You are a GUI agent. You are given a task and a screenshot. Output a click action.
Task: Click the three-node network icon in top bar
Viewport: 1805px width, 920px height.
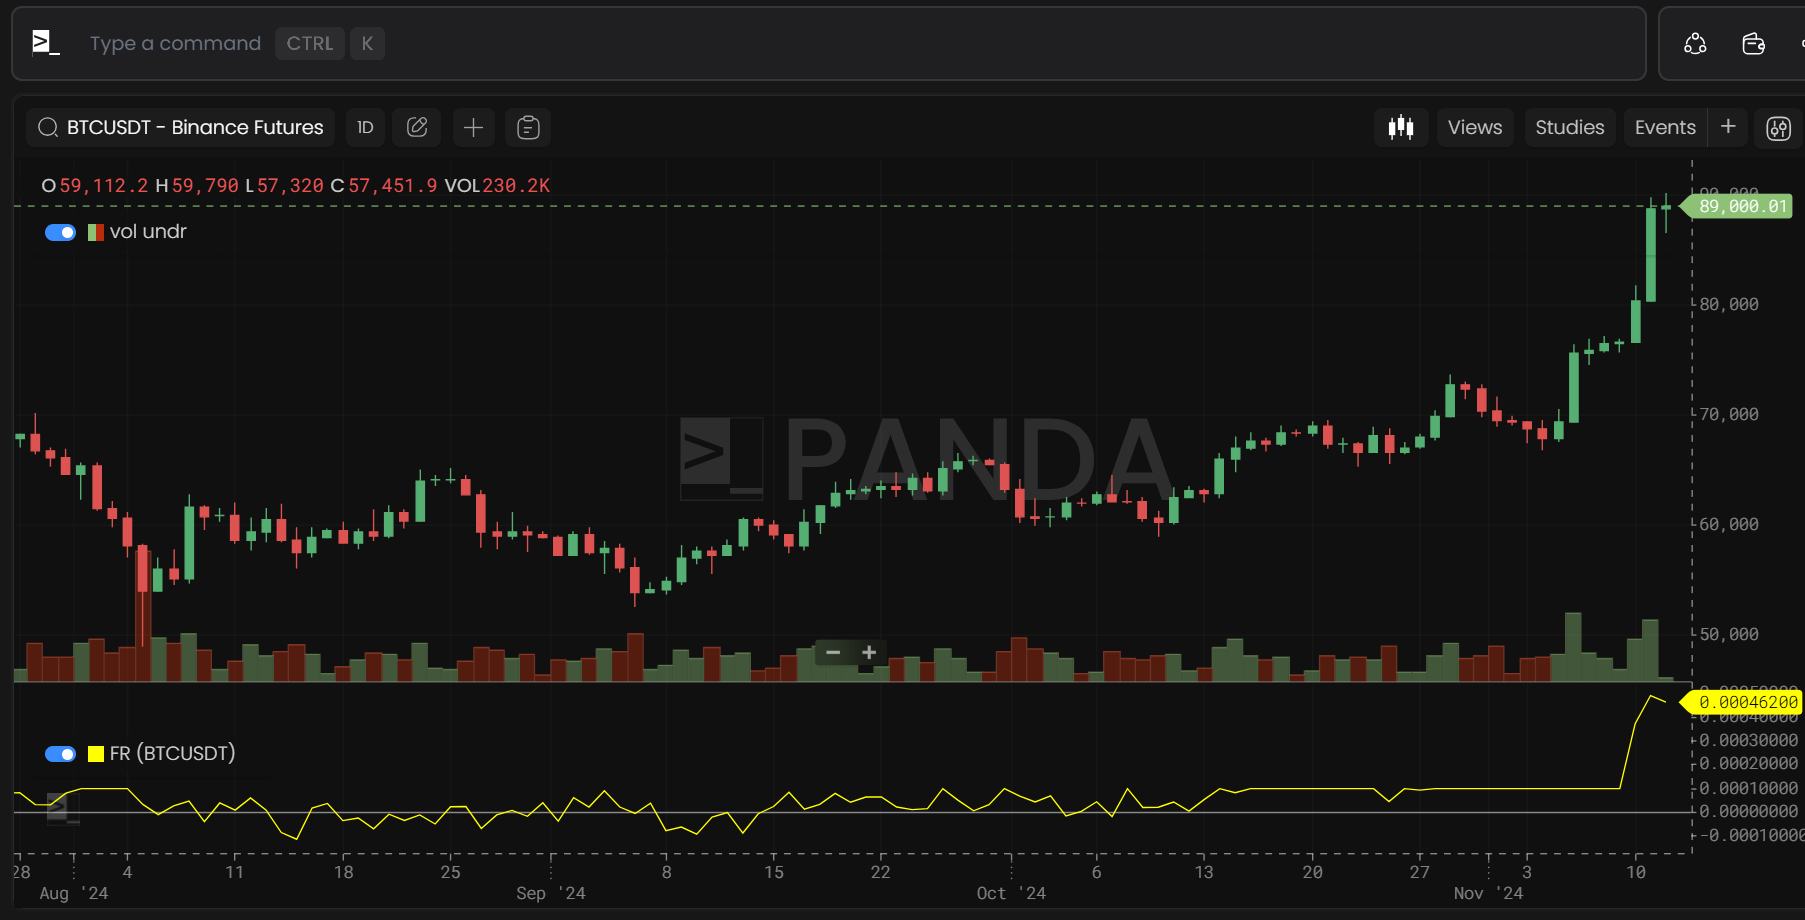click(1695, 43)
